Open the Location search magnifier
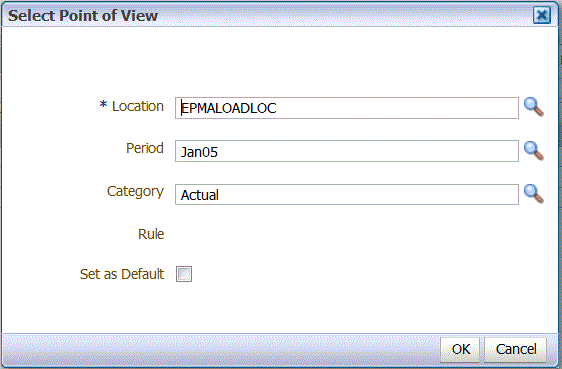This screenshot has height=369, width=562. tap(534, 107)
